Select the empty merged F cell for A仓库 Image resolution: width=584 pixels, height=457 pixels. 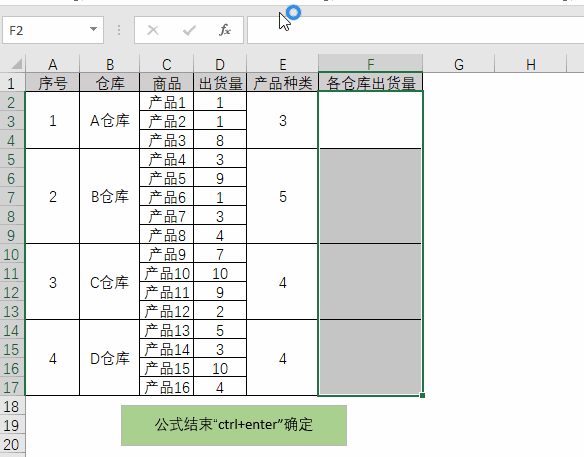tap(371, 120)
